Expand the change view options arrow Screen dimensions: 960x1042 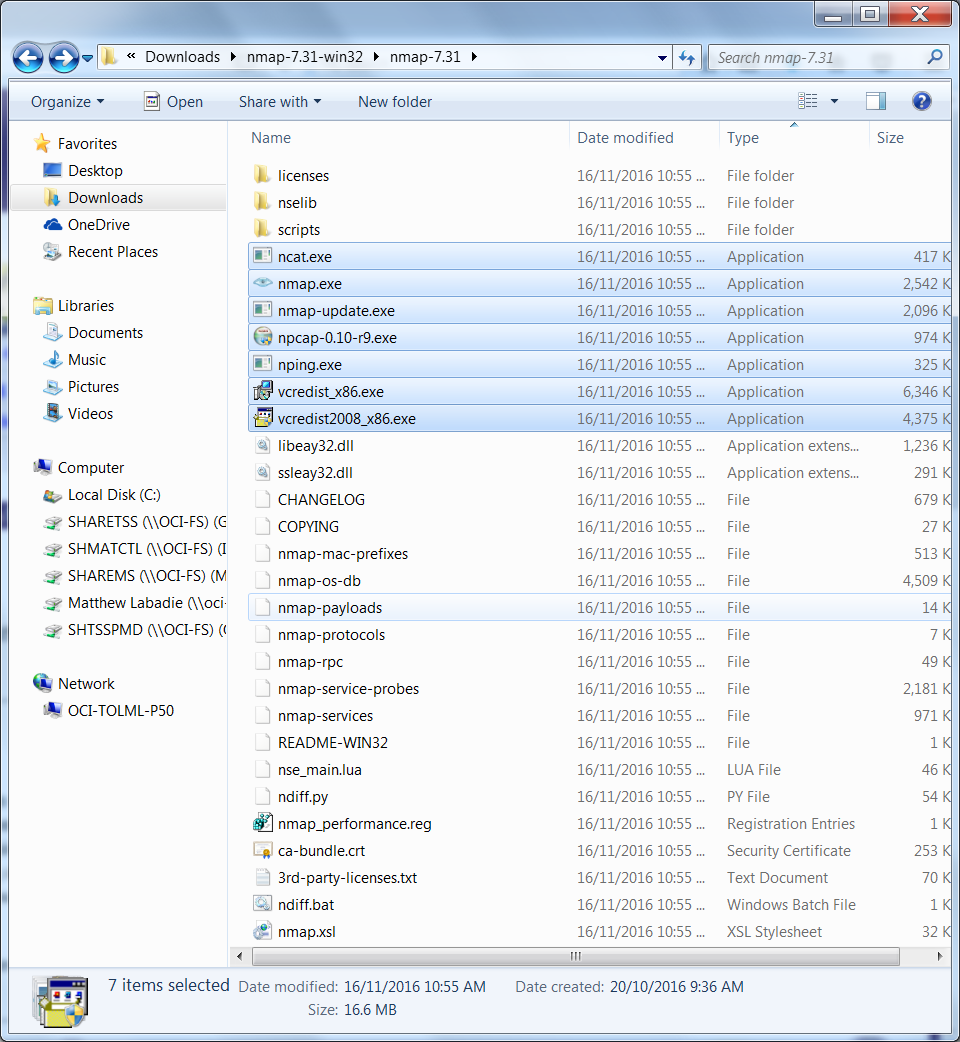click(x=834, y=102)
